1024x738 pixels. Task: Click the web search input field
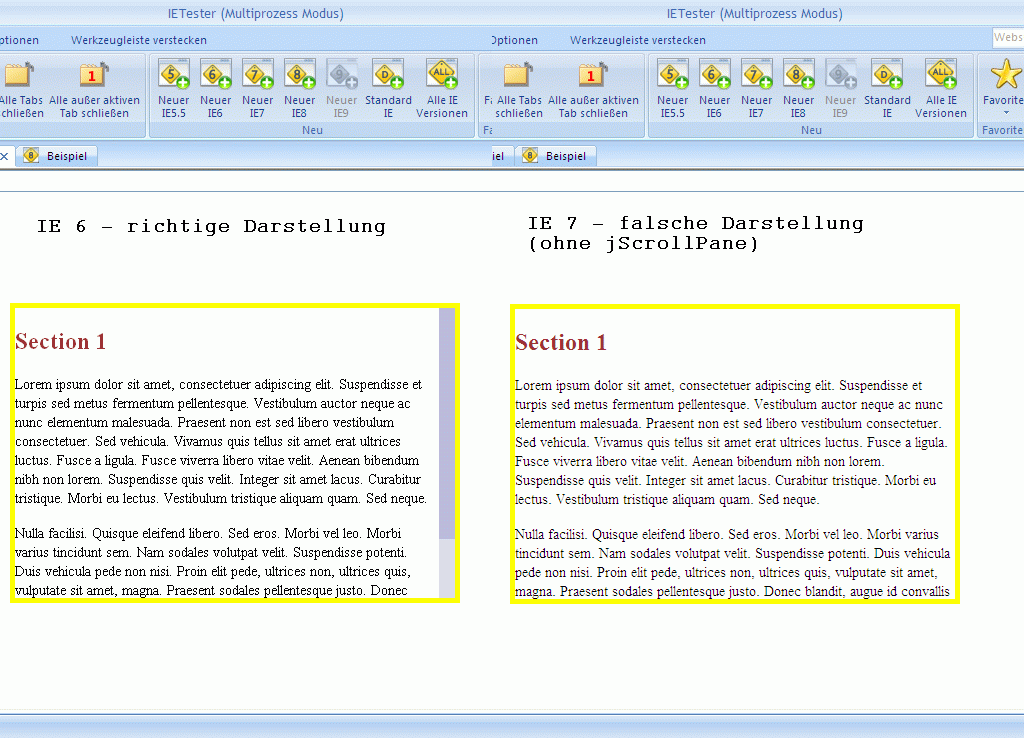tap(1008, 37)
